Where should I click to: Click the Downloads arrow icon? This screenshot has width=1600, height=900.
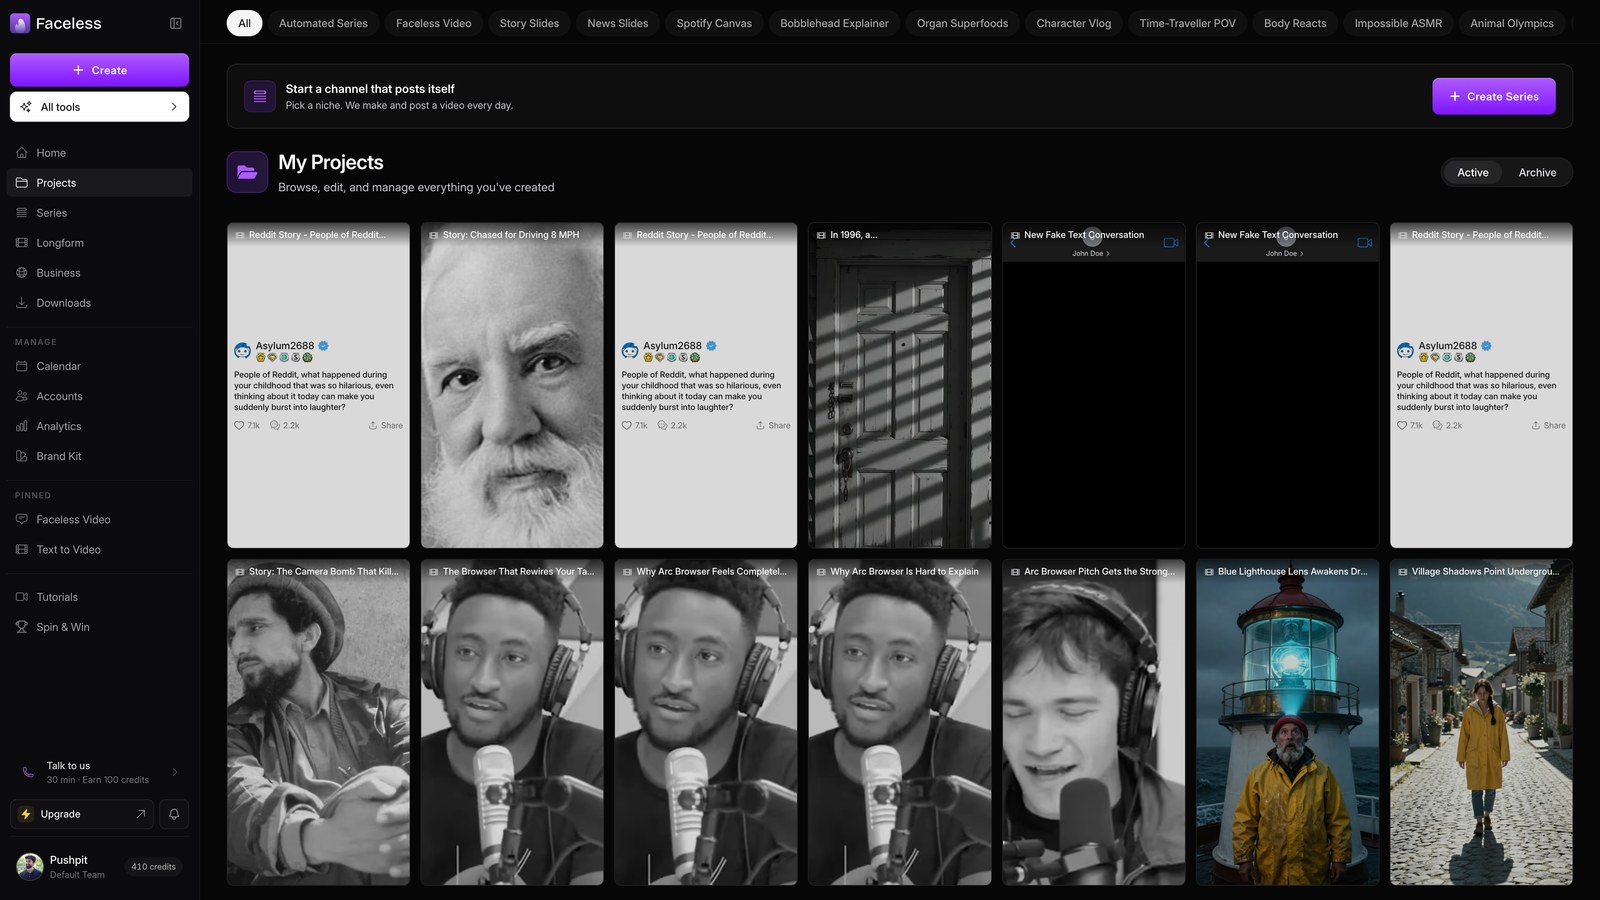click(x=22, y=303)
